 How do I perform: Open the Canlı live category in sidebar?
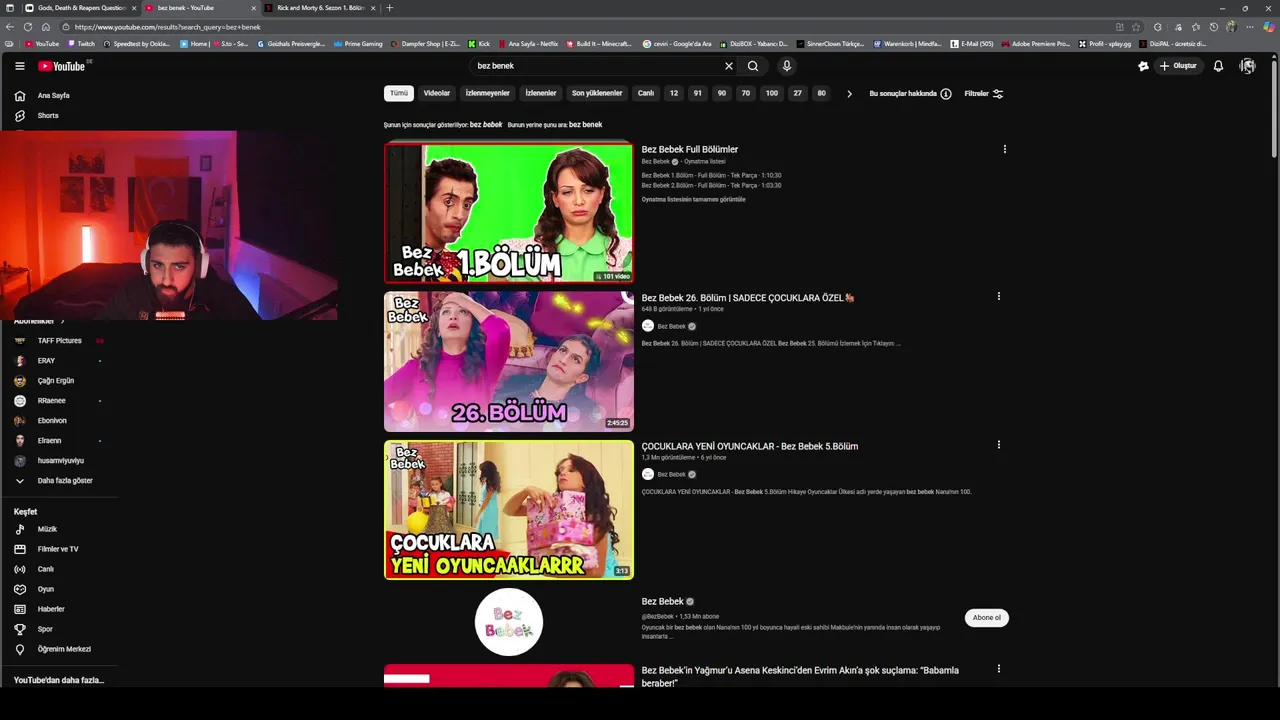(x=45, y=569)
